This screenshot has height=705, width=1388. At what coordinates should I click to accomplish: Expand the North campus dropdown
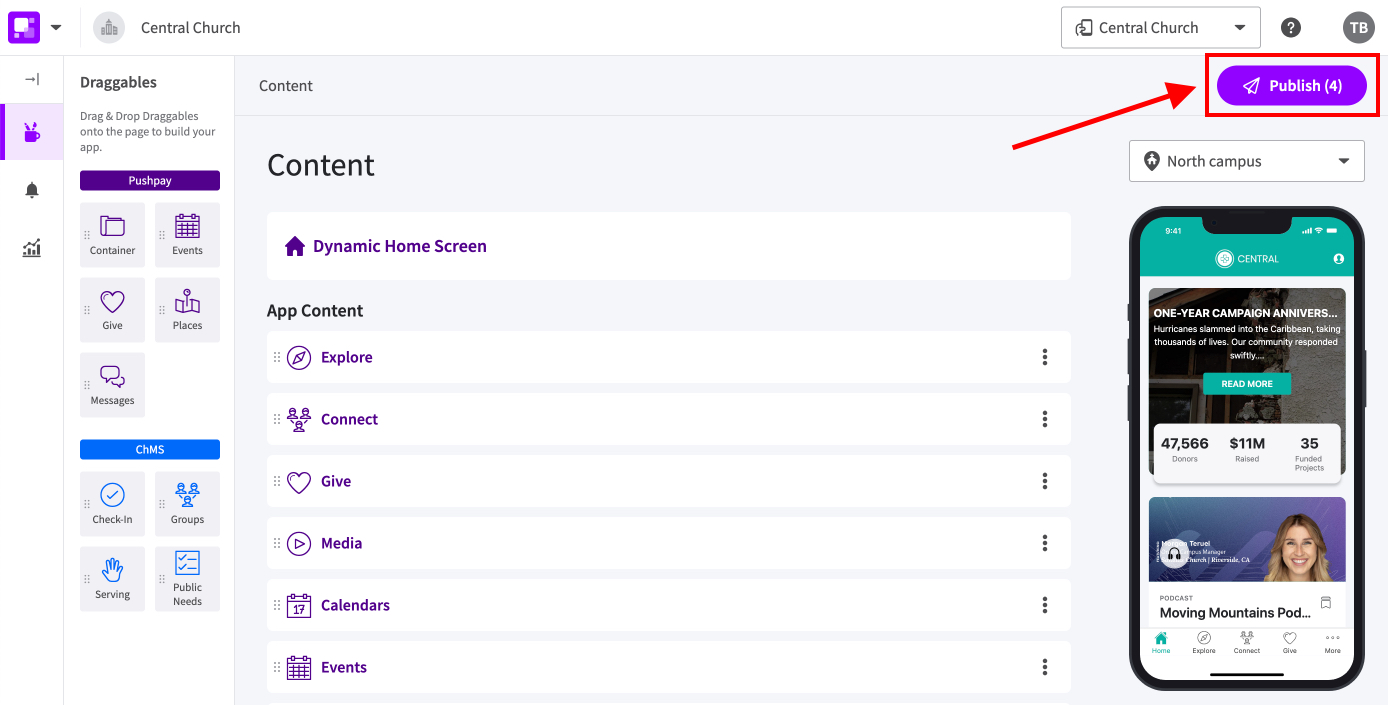pyautogui.click(x=1246, y=161)
